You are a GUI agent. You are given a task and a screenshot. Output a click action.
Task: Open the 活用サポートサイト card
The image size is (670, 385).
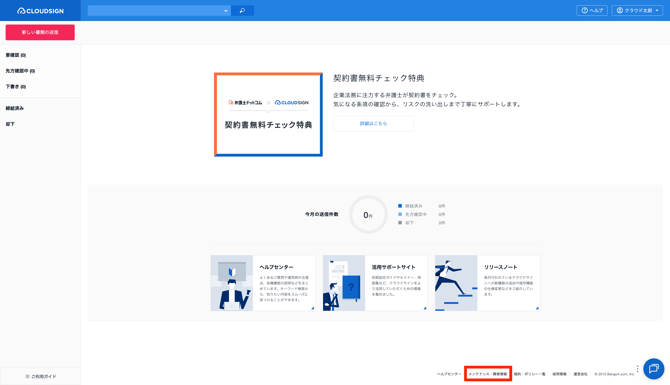[375, 283]
